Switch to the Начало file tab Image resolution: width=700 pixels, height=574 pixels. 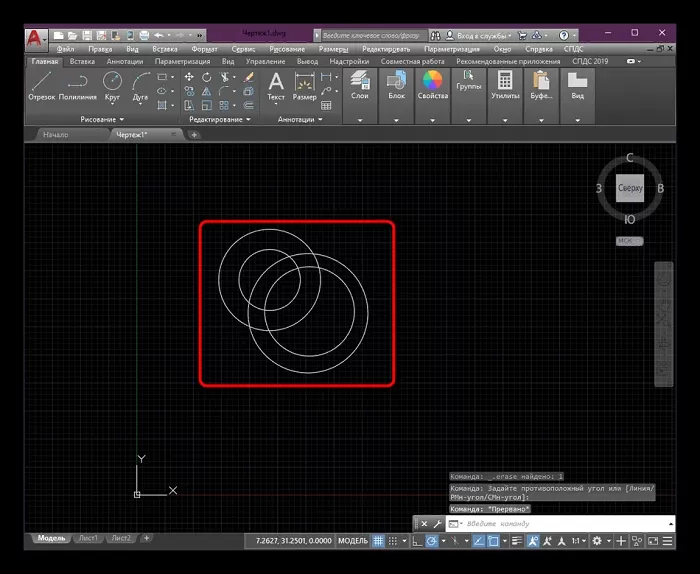coord(56,134)
